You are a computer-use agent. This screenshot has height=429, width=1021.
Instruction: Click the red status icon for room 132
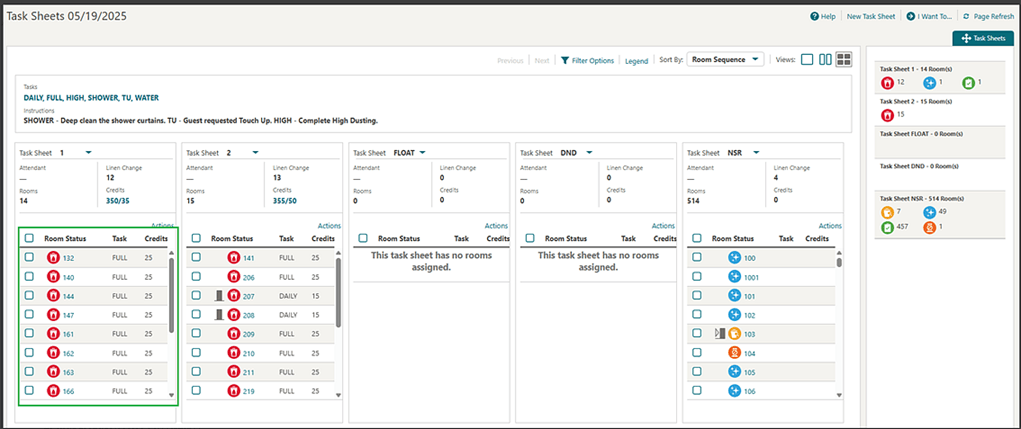pyautogui.click(x=53, y=258)
